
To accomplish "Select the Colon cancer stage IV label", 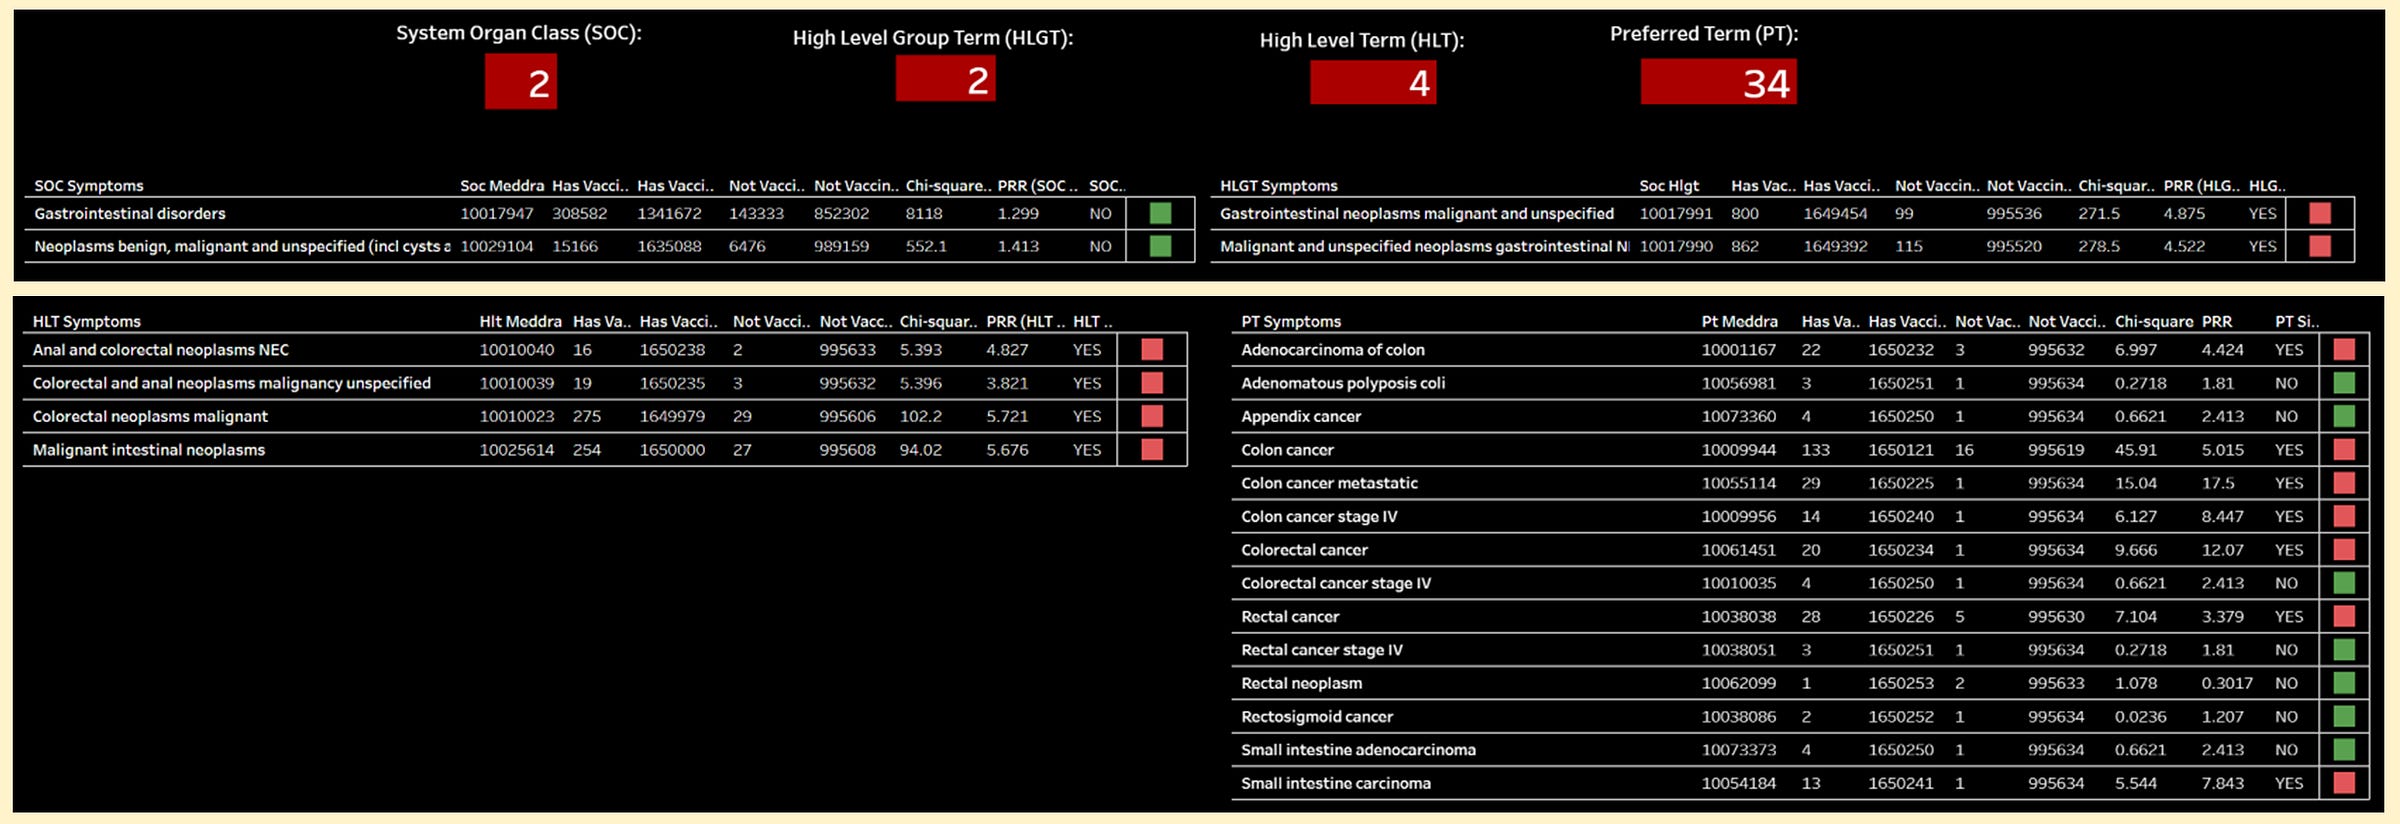I will point(1319,517).
